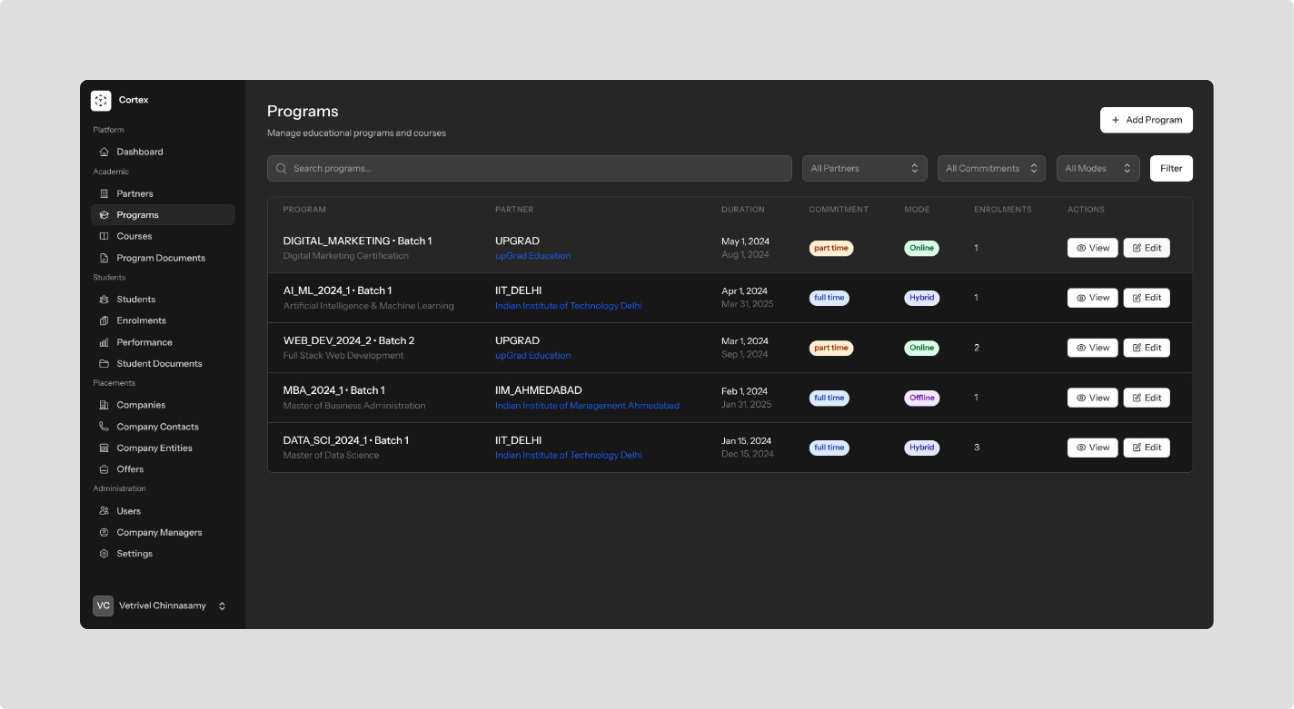Edit the WEB_DEV_2024_2 program

[x=1146, y=348]
